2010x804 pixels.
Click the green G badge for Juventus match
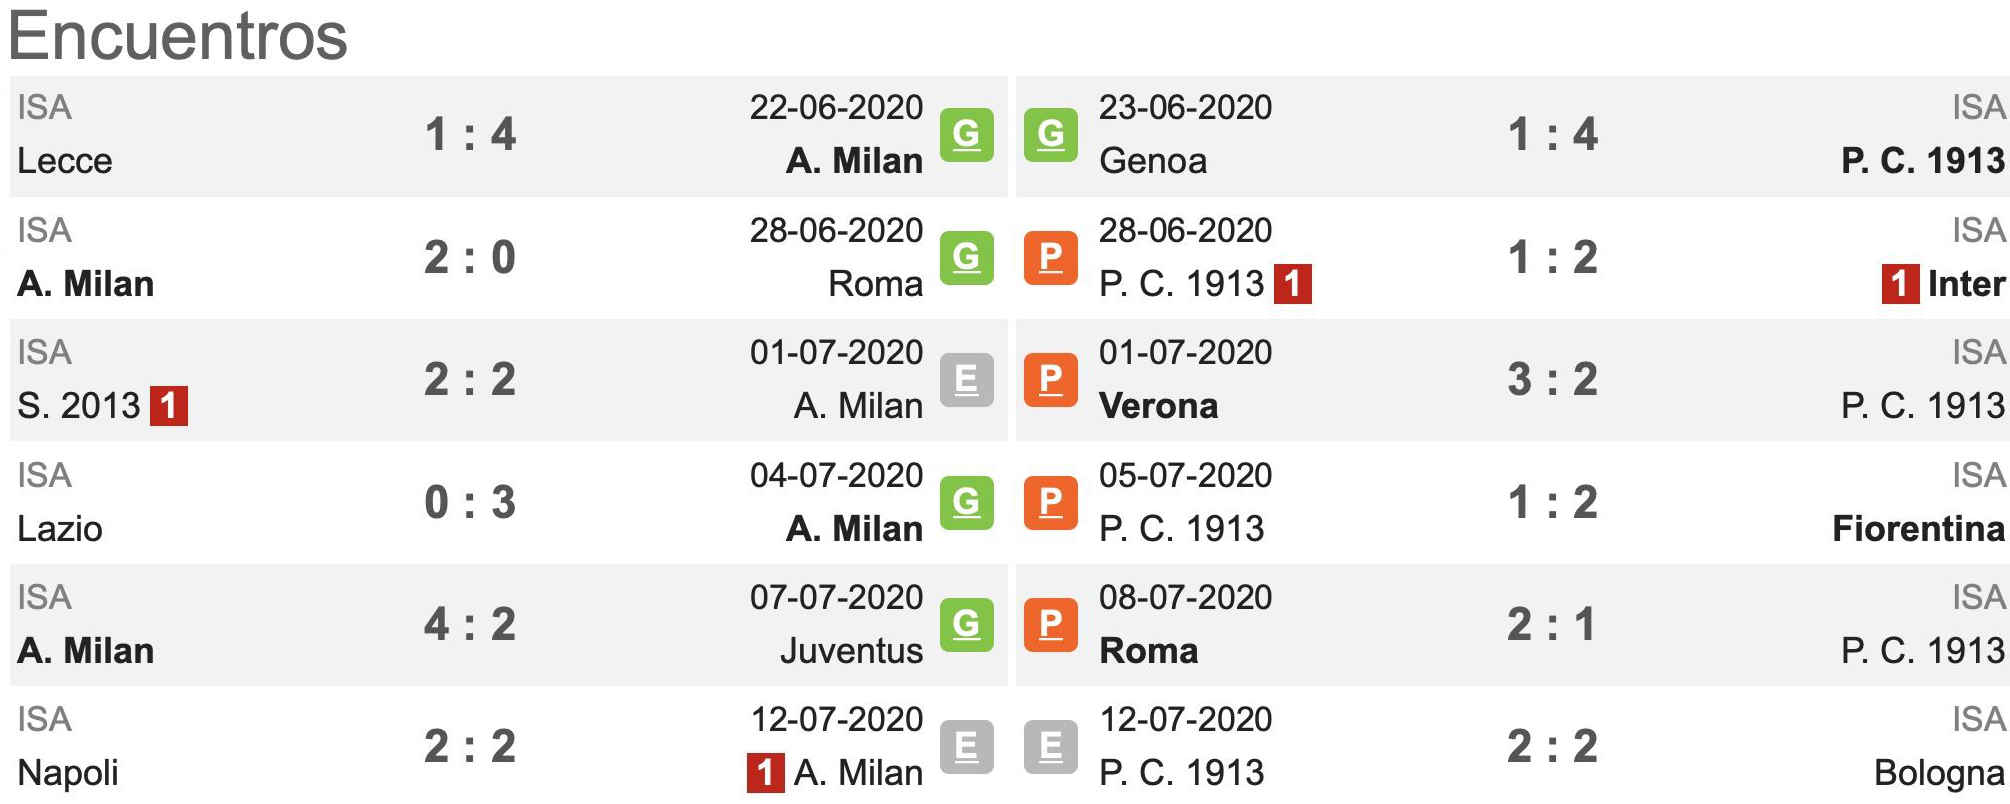(966, 624)
